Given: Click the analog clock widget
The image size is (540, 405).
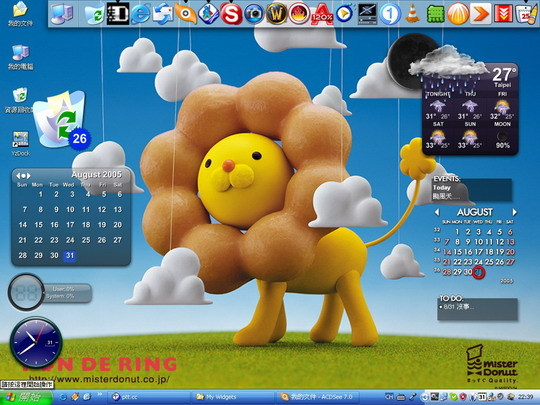Looking at the screenshot, I should [36, 343].
